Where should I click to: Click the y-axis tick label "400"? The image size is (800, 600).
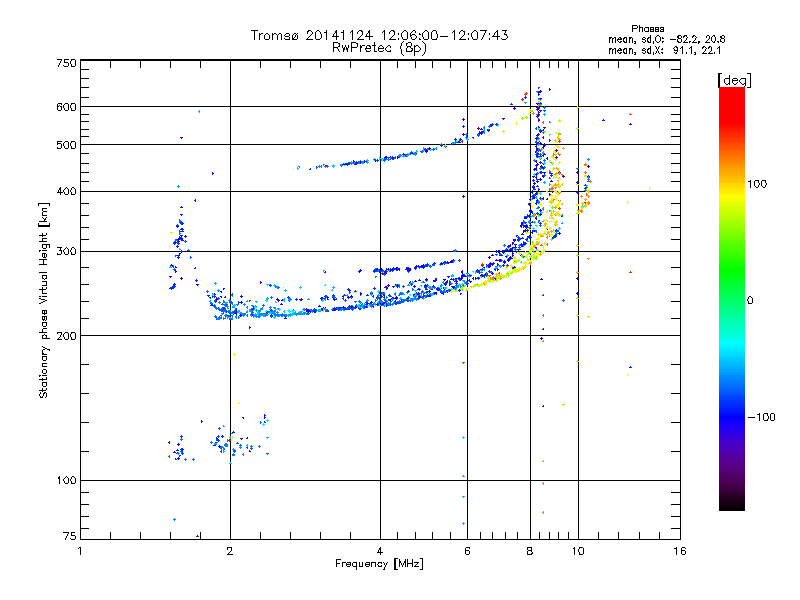coord(66,191)
